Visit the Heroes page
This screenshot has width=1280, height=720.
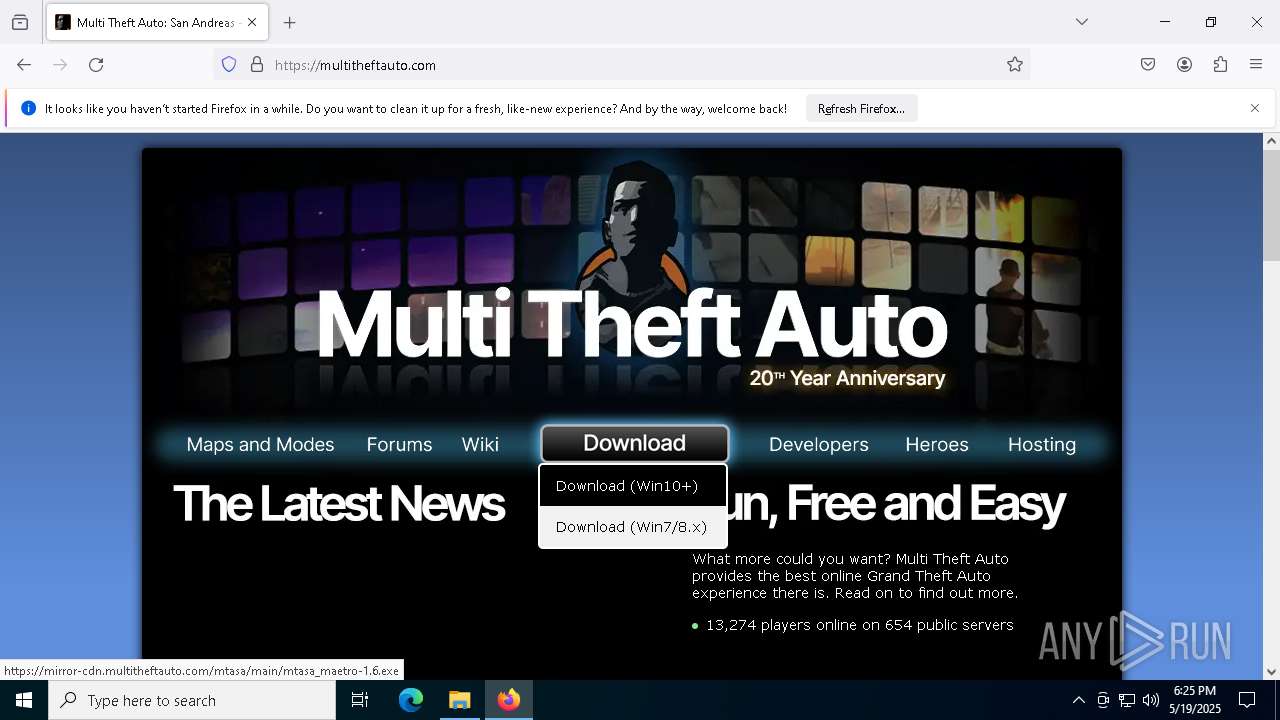pyautogui.click(x=937, y=444)
